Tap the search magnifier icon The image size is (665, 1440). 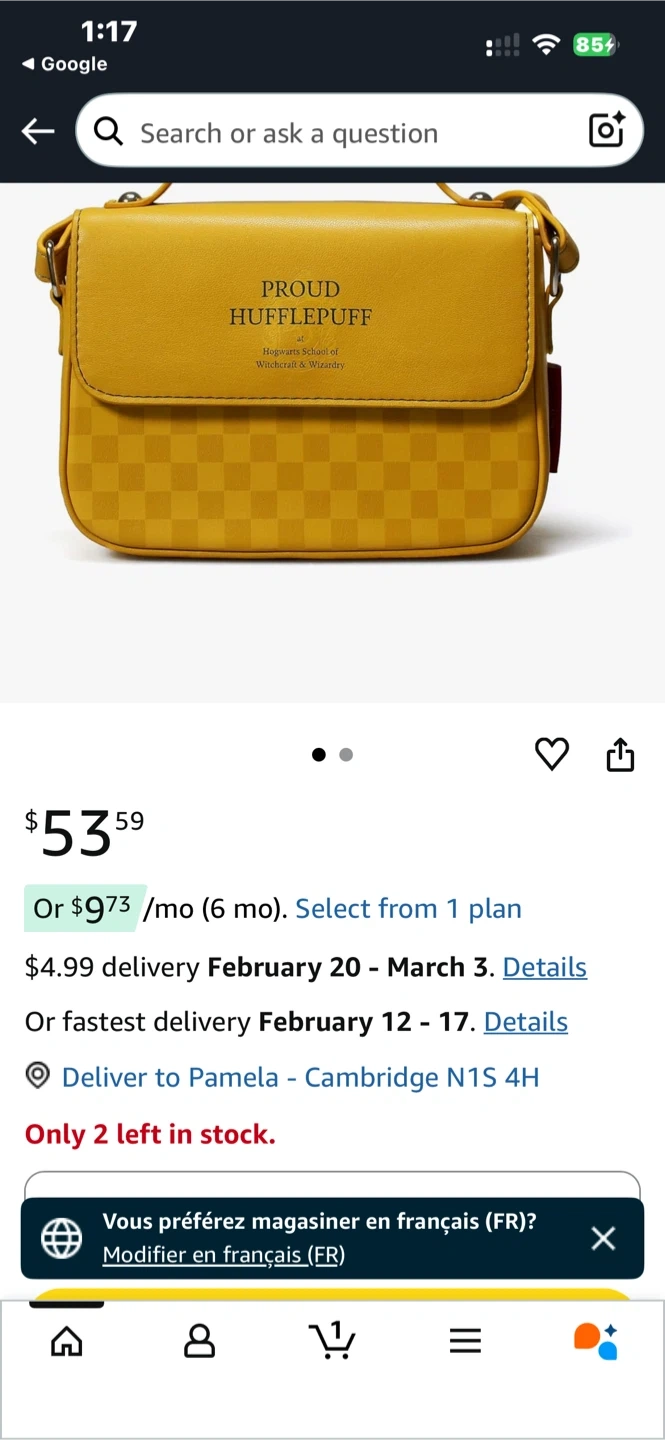(x=108, y=132)
